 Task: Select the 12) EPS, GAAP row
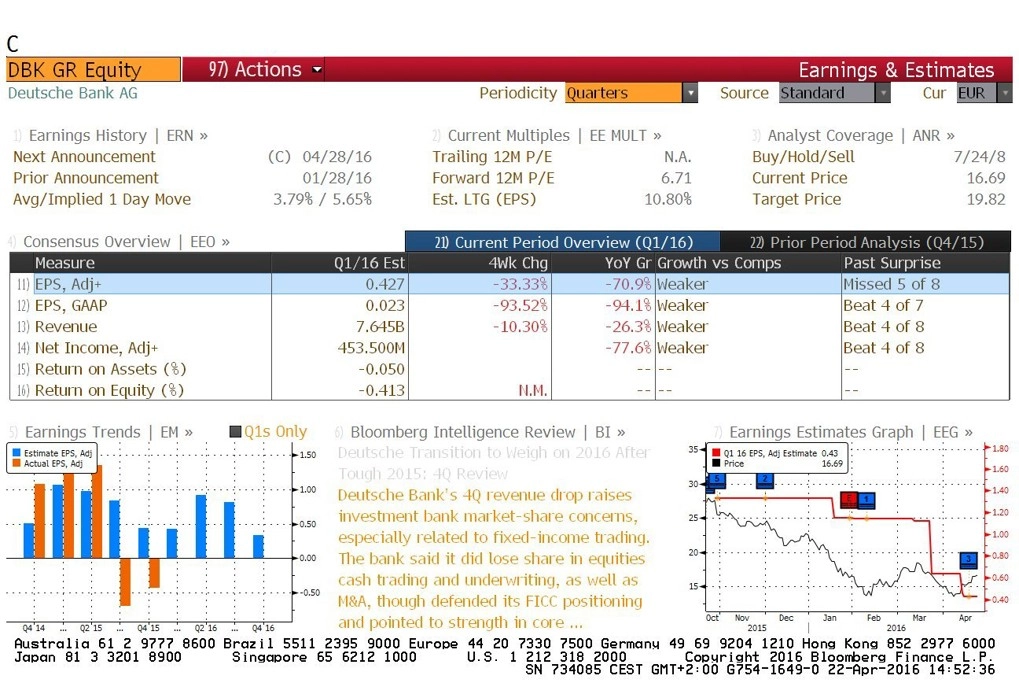click(510, 305)
